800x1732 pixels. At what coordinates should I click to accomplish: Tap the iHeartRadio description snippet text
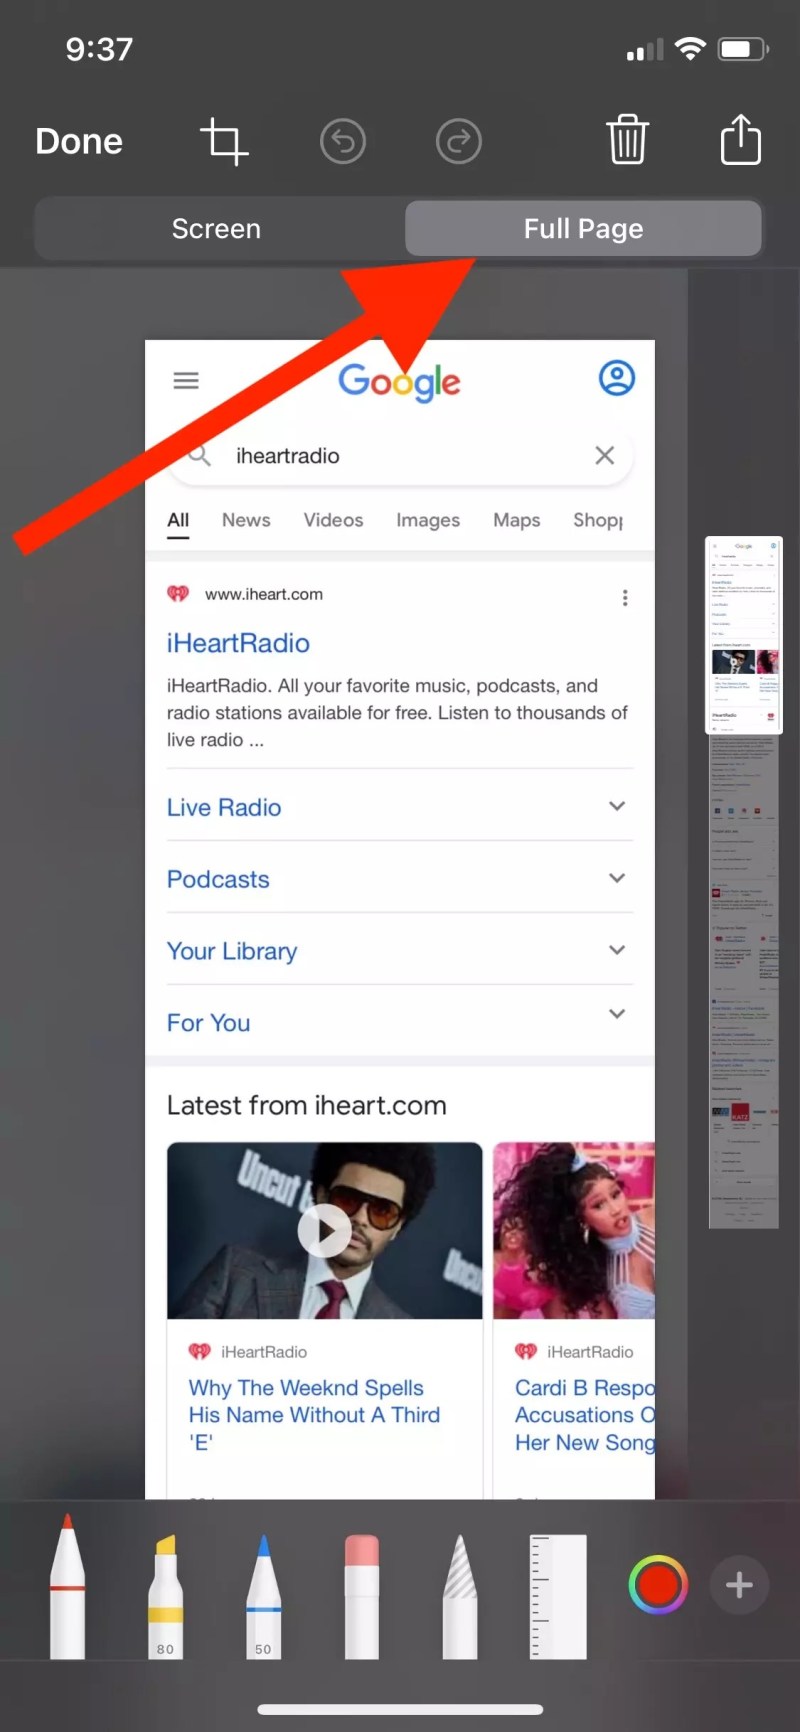[x=397, y=713]
